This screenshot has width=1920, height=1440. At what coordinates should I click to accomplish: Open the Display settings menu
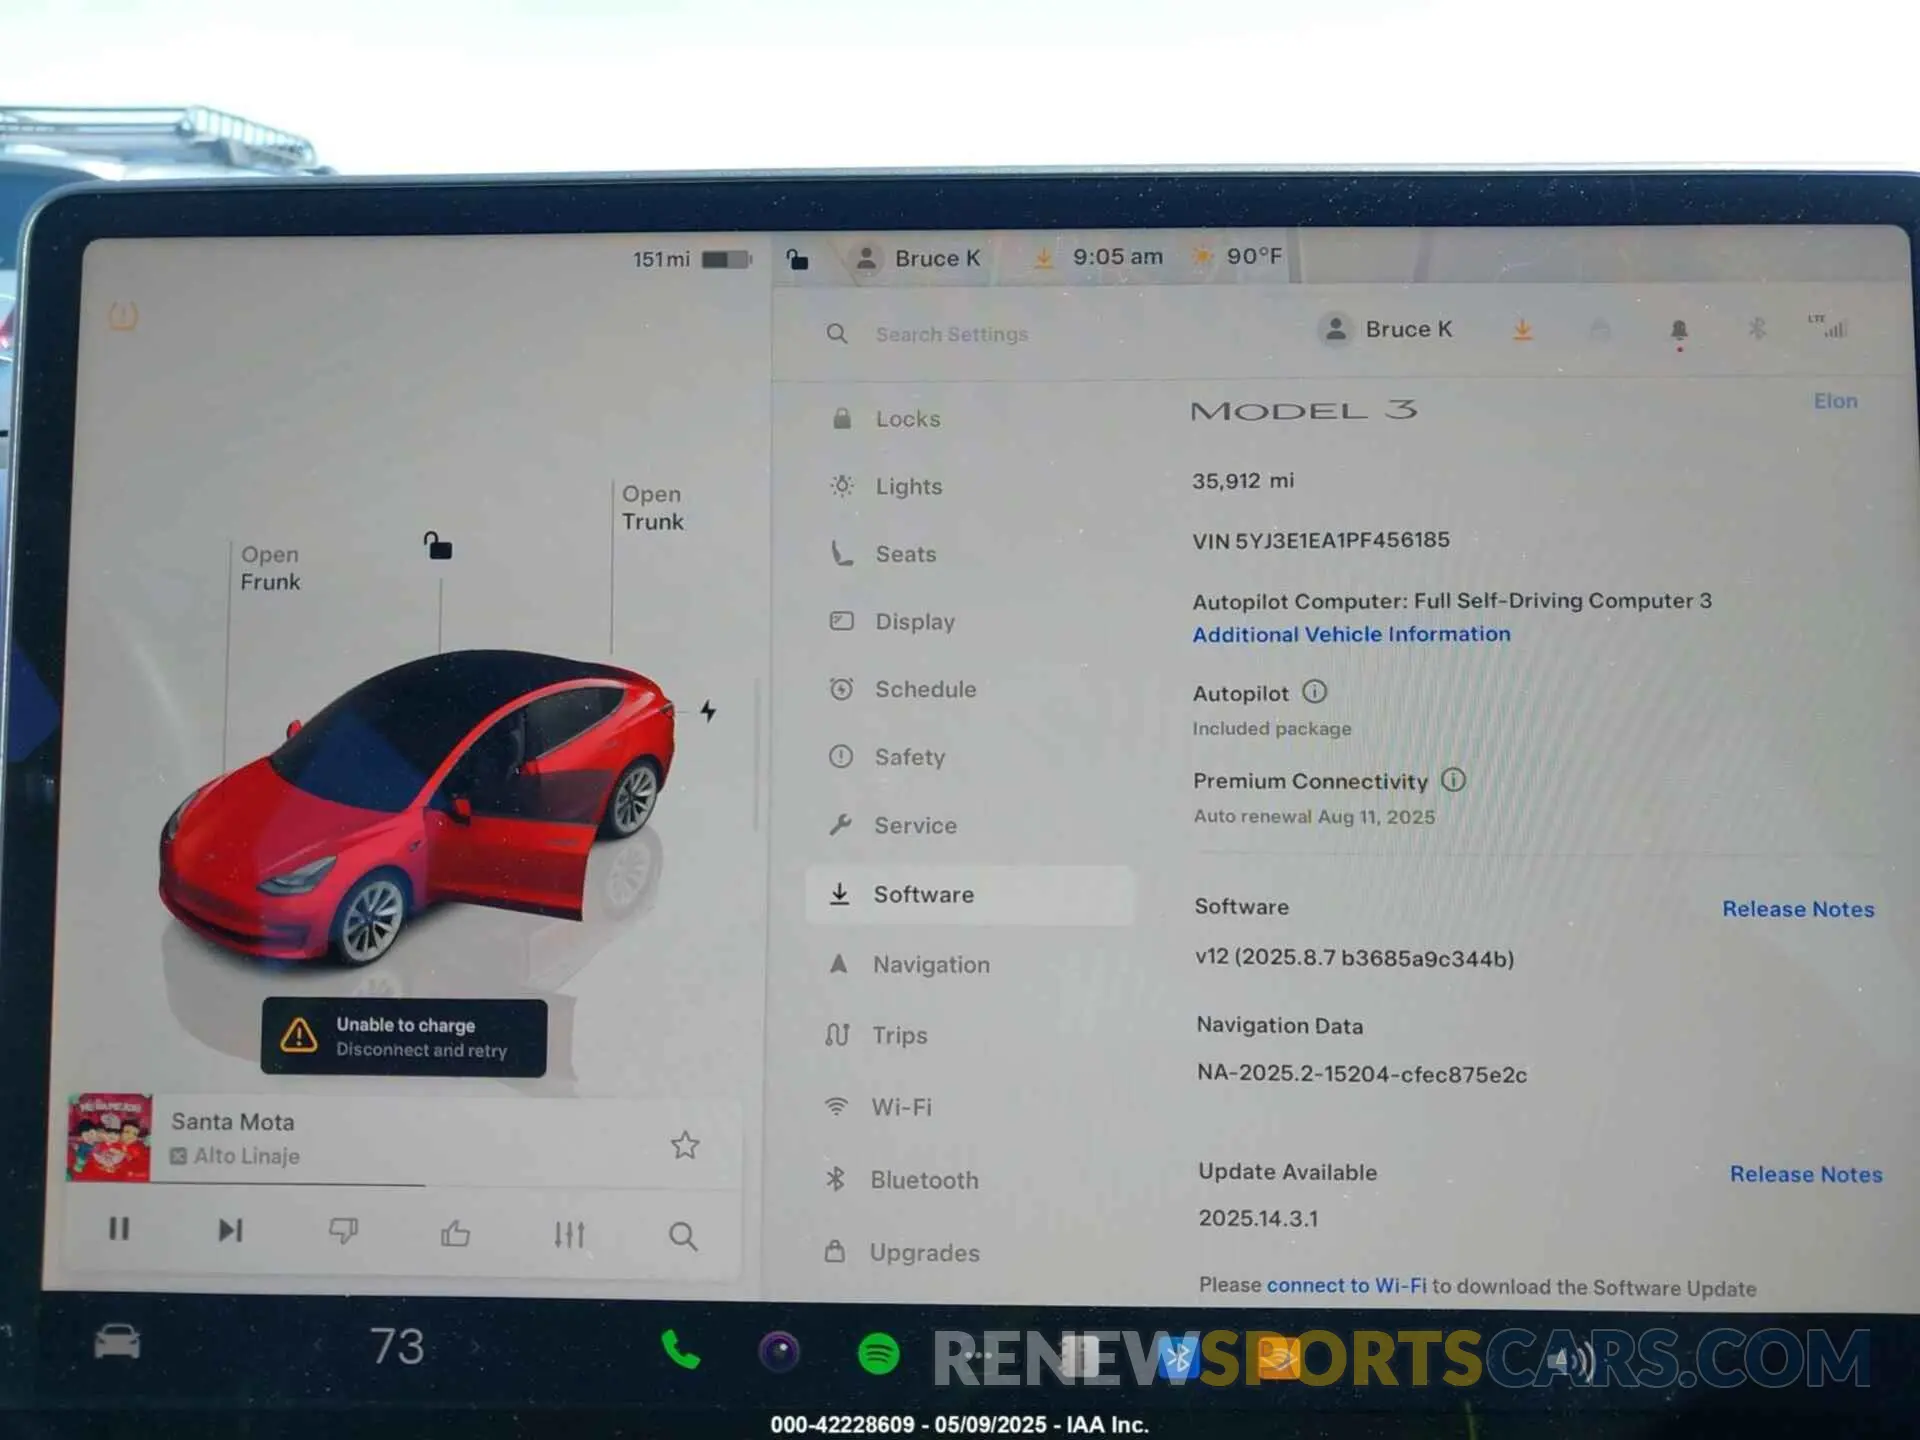(914, 622)
